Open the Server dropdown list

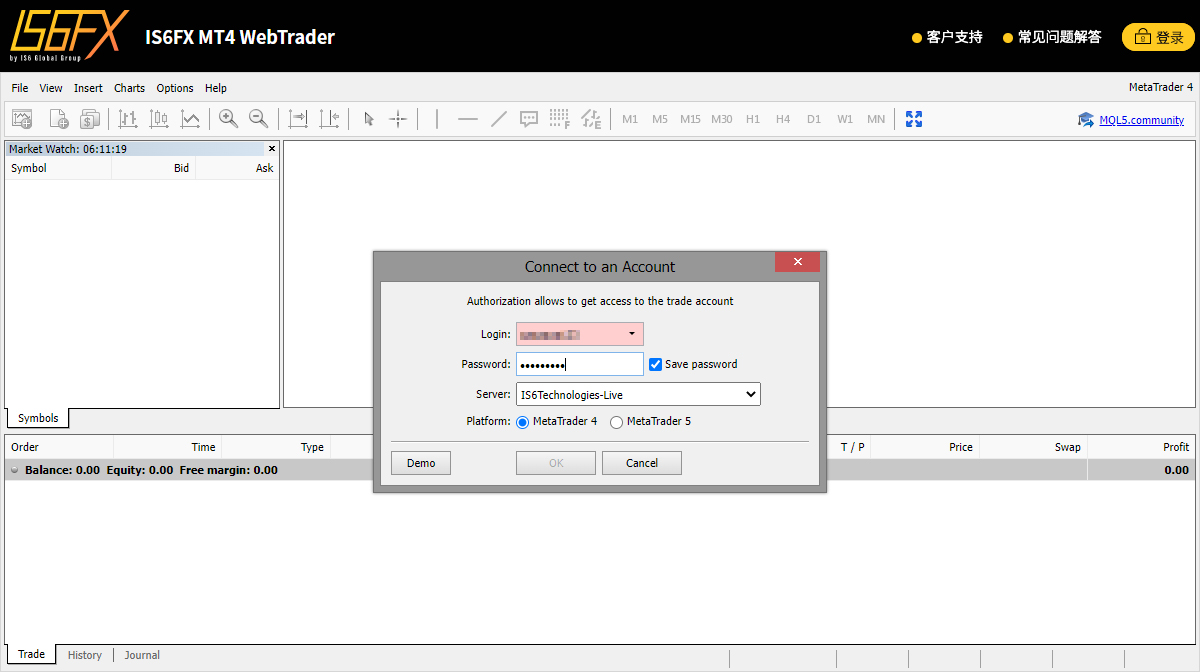(638, 394)
